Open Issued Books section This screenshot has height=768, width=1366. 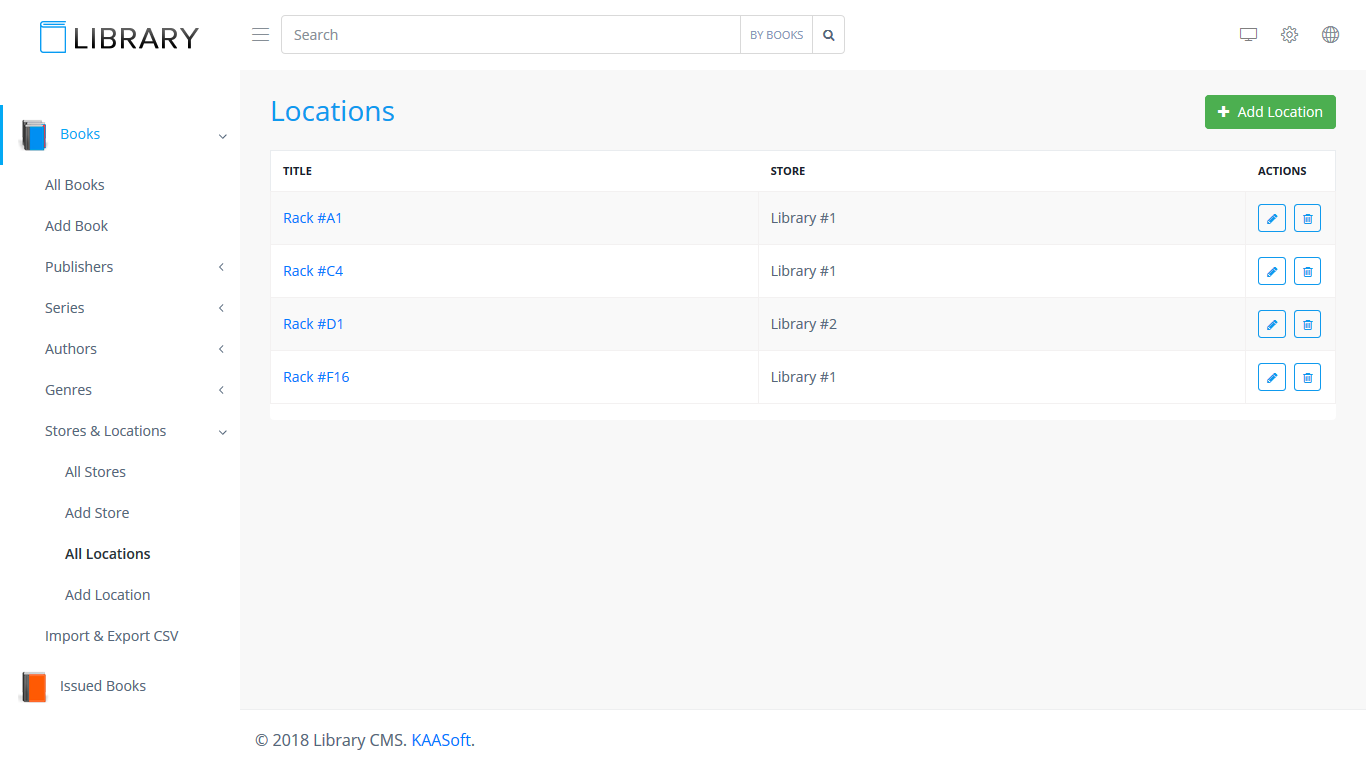[102, 686]
